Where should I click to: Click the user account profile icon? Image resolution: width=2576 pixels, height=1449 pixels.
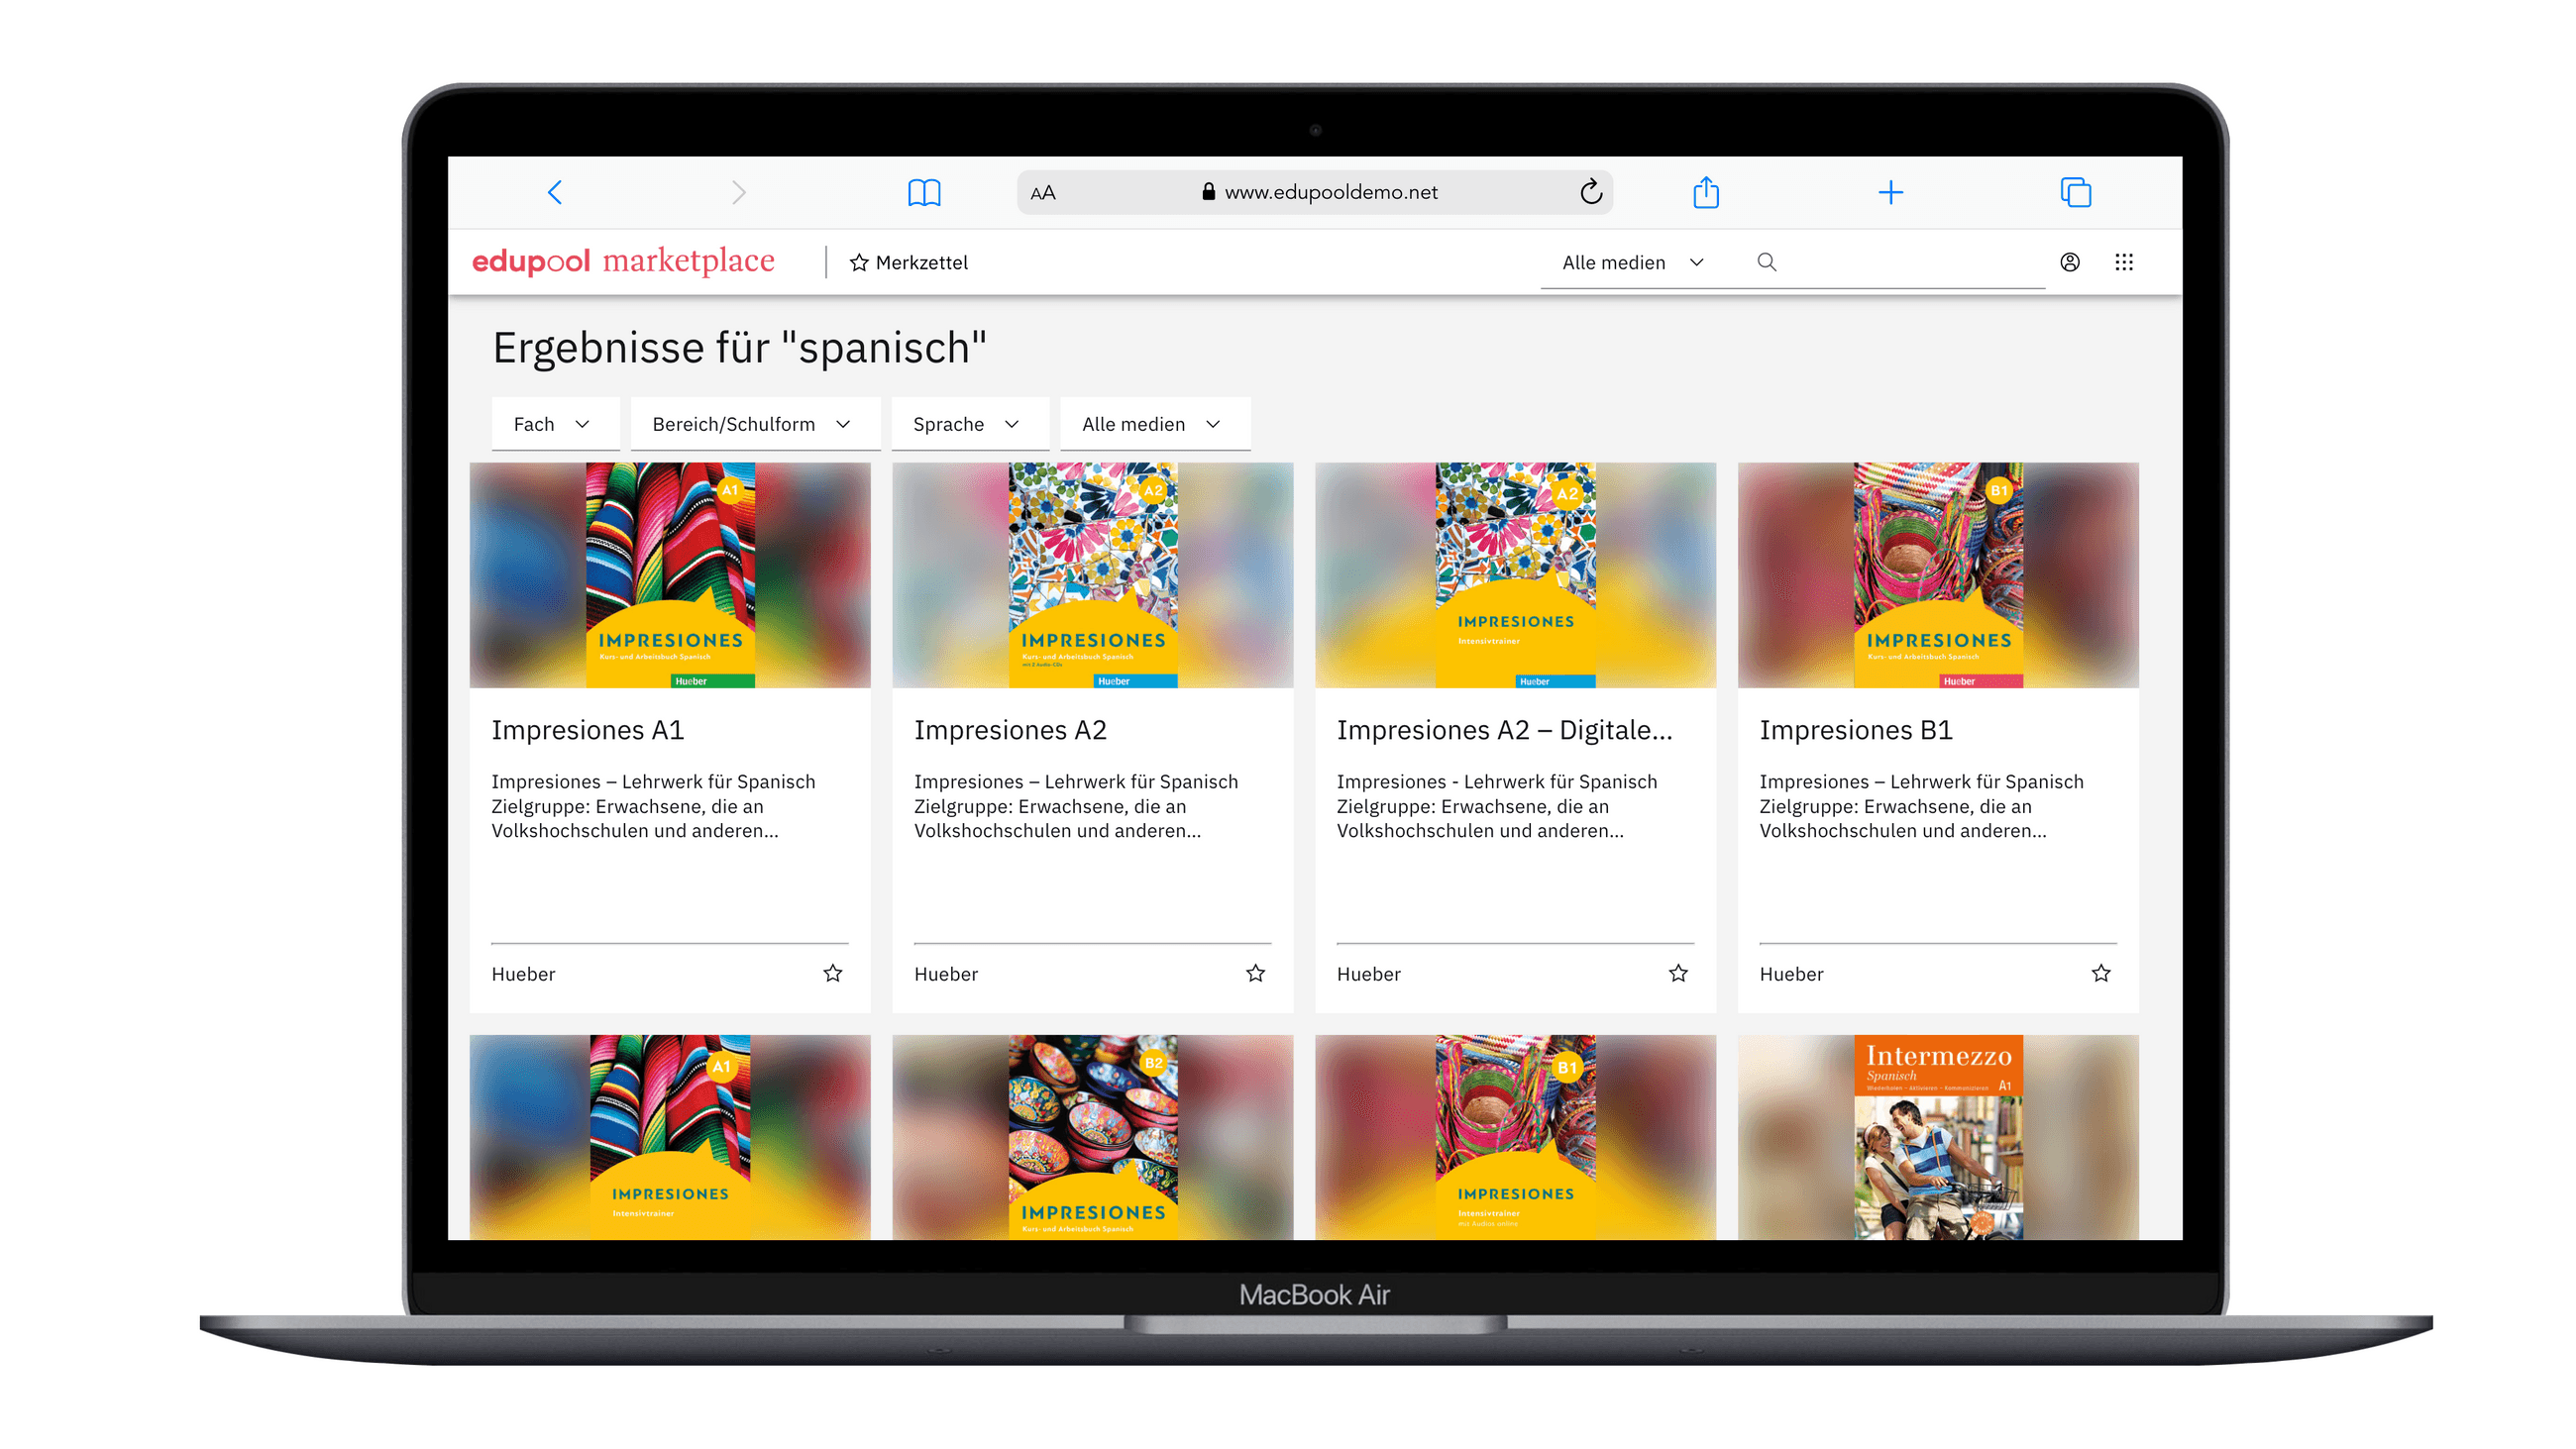coord(2069,262)
